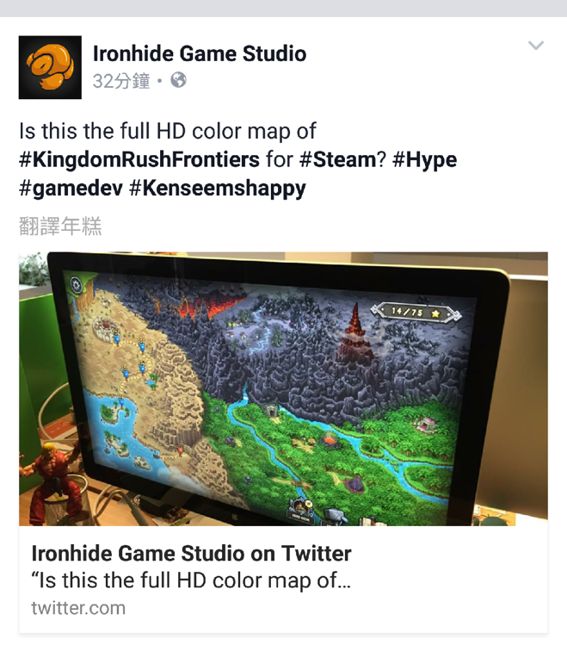
Task: Expand post options chevron menu
Action: point(536,45)
